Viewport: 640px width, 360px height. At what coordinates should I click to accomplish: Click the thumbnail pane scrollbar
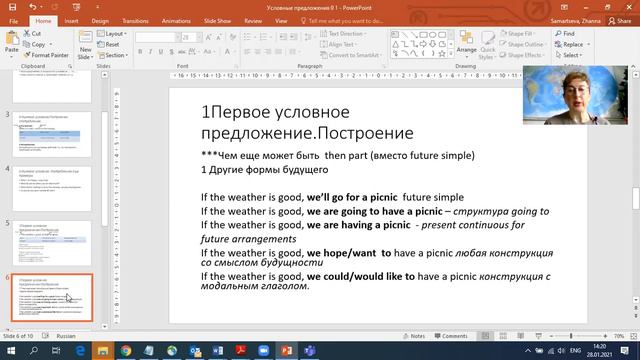pyautogui.click(x=104, y=168)
